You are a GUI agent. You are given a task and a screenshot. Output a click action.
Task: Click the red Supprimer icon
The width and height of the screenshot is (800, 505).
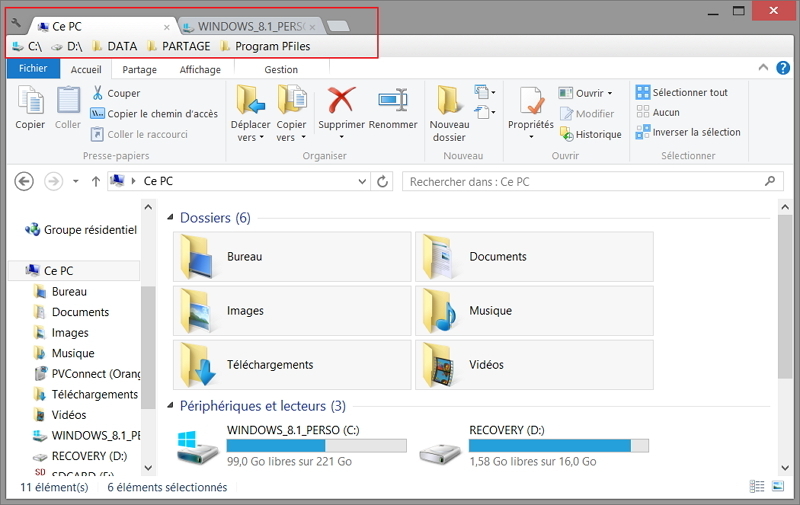(x=341, y=99)
